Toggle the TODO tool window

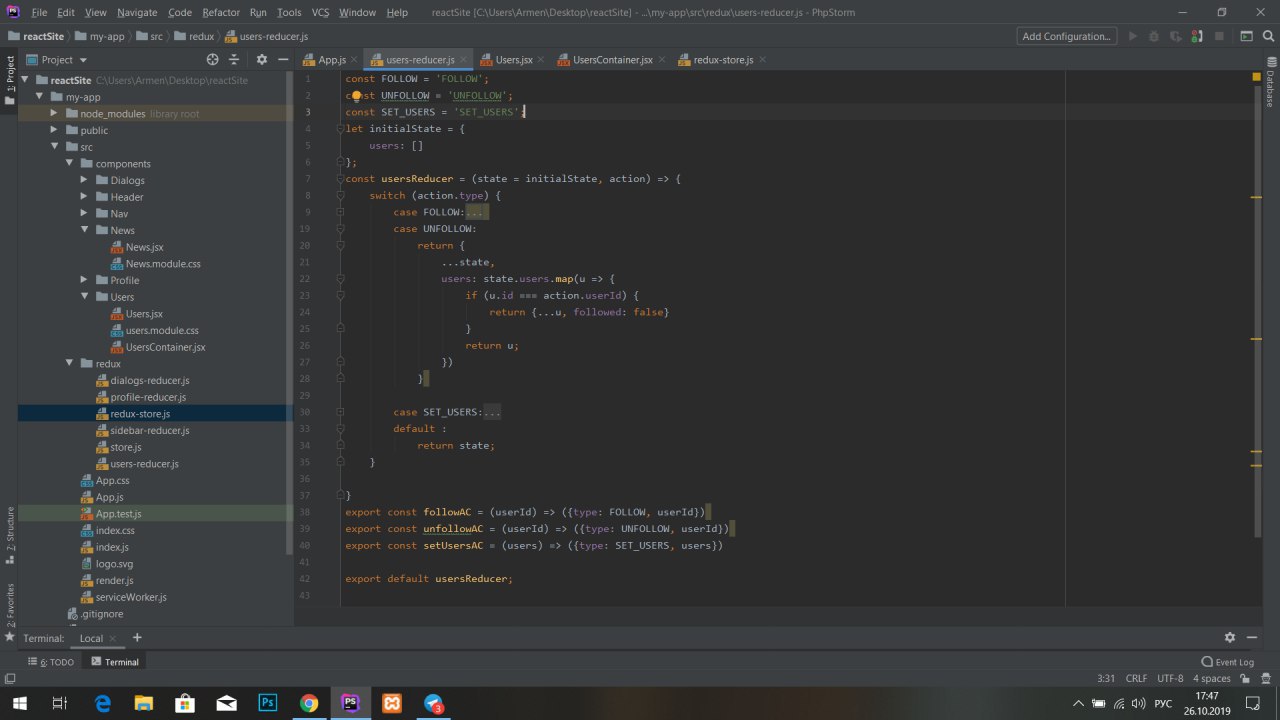click(54, 662)
